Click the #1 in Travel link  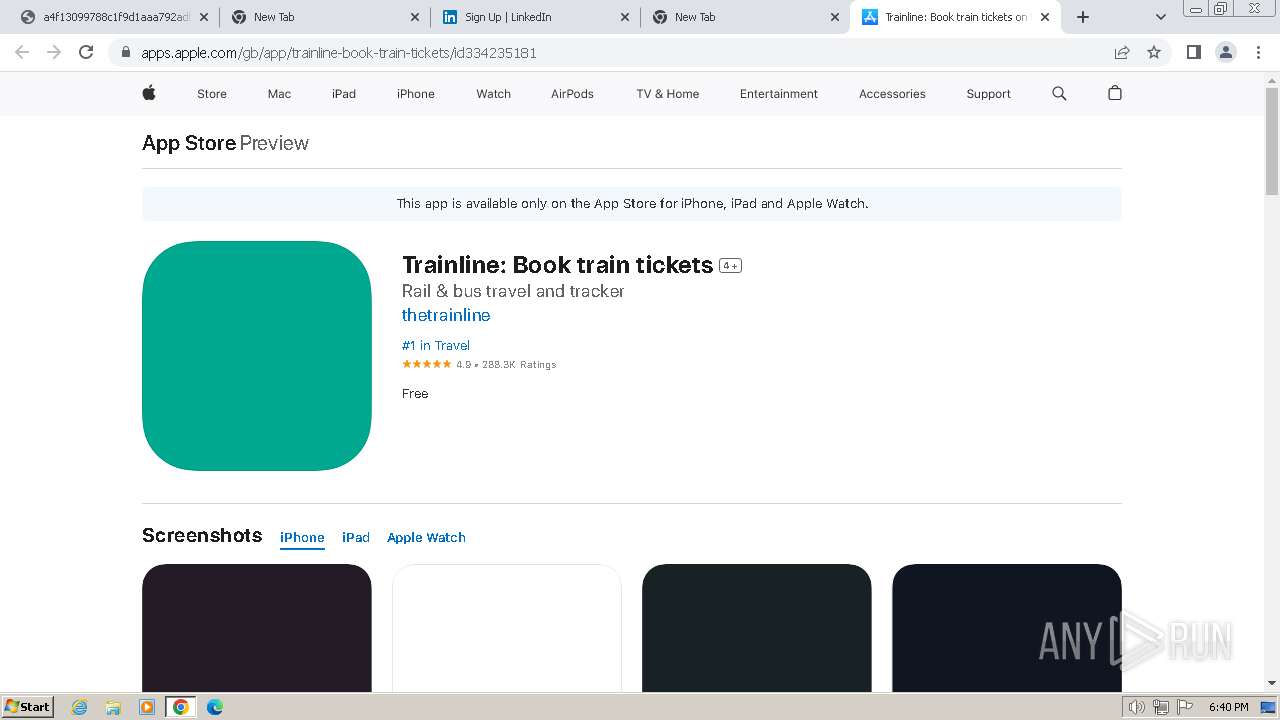click(x=436, y=345)
